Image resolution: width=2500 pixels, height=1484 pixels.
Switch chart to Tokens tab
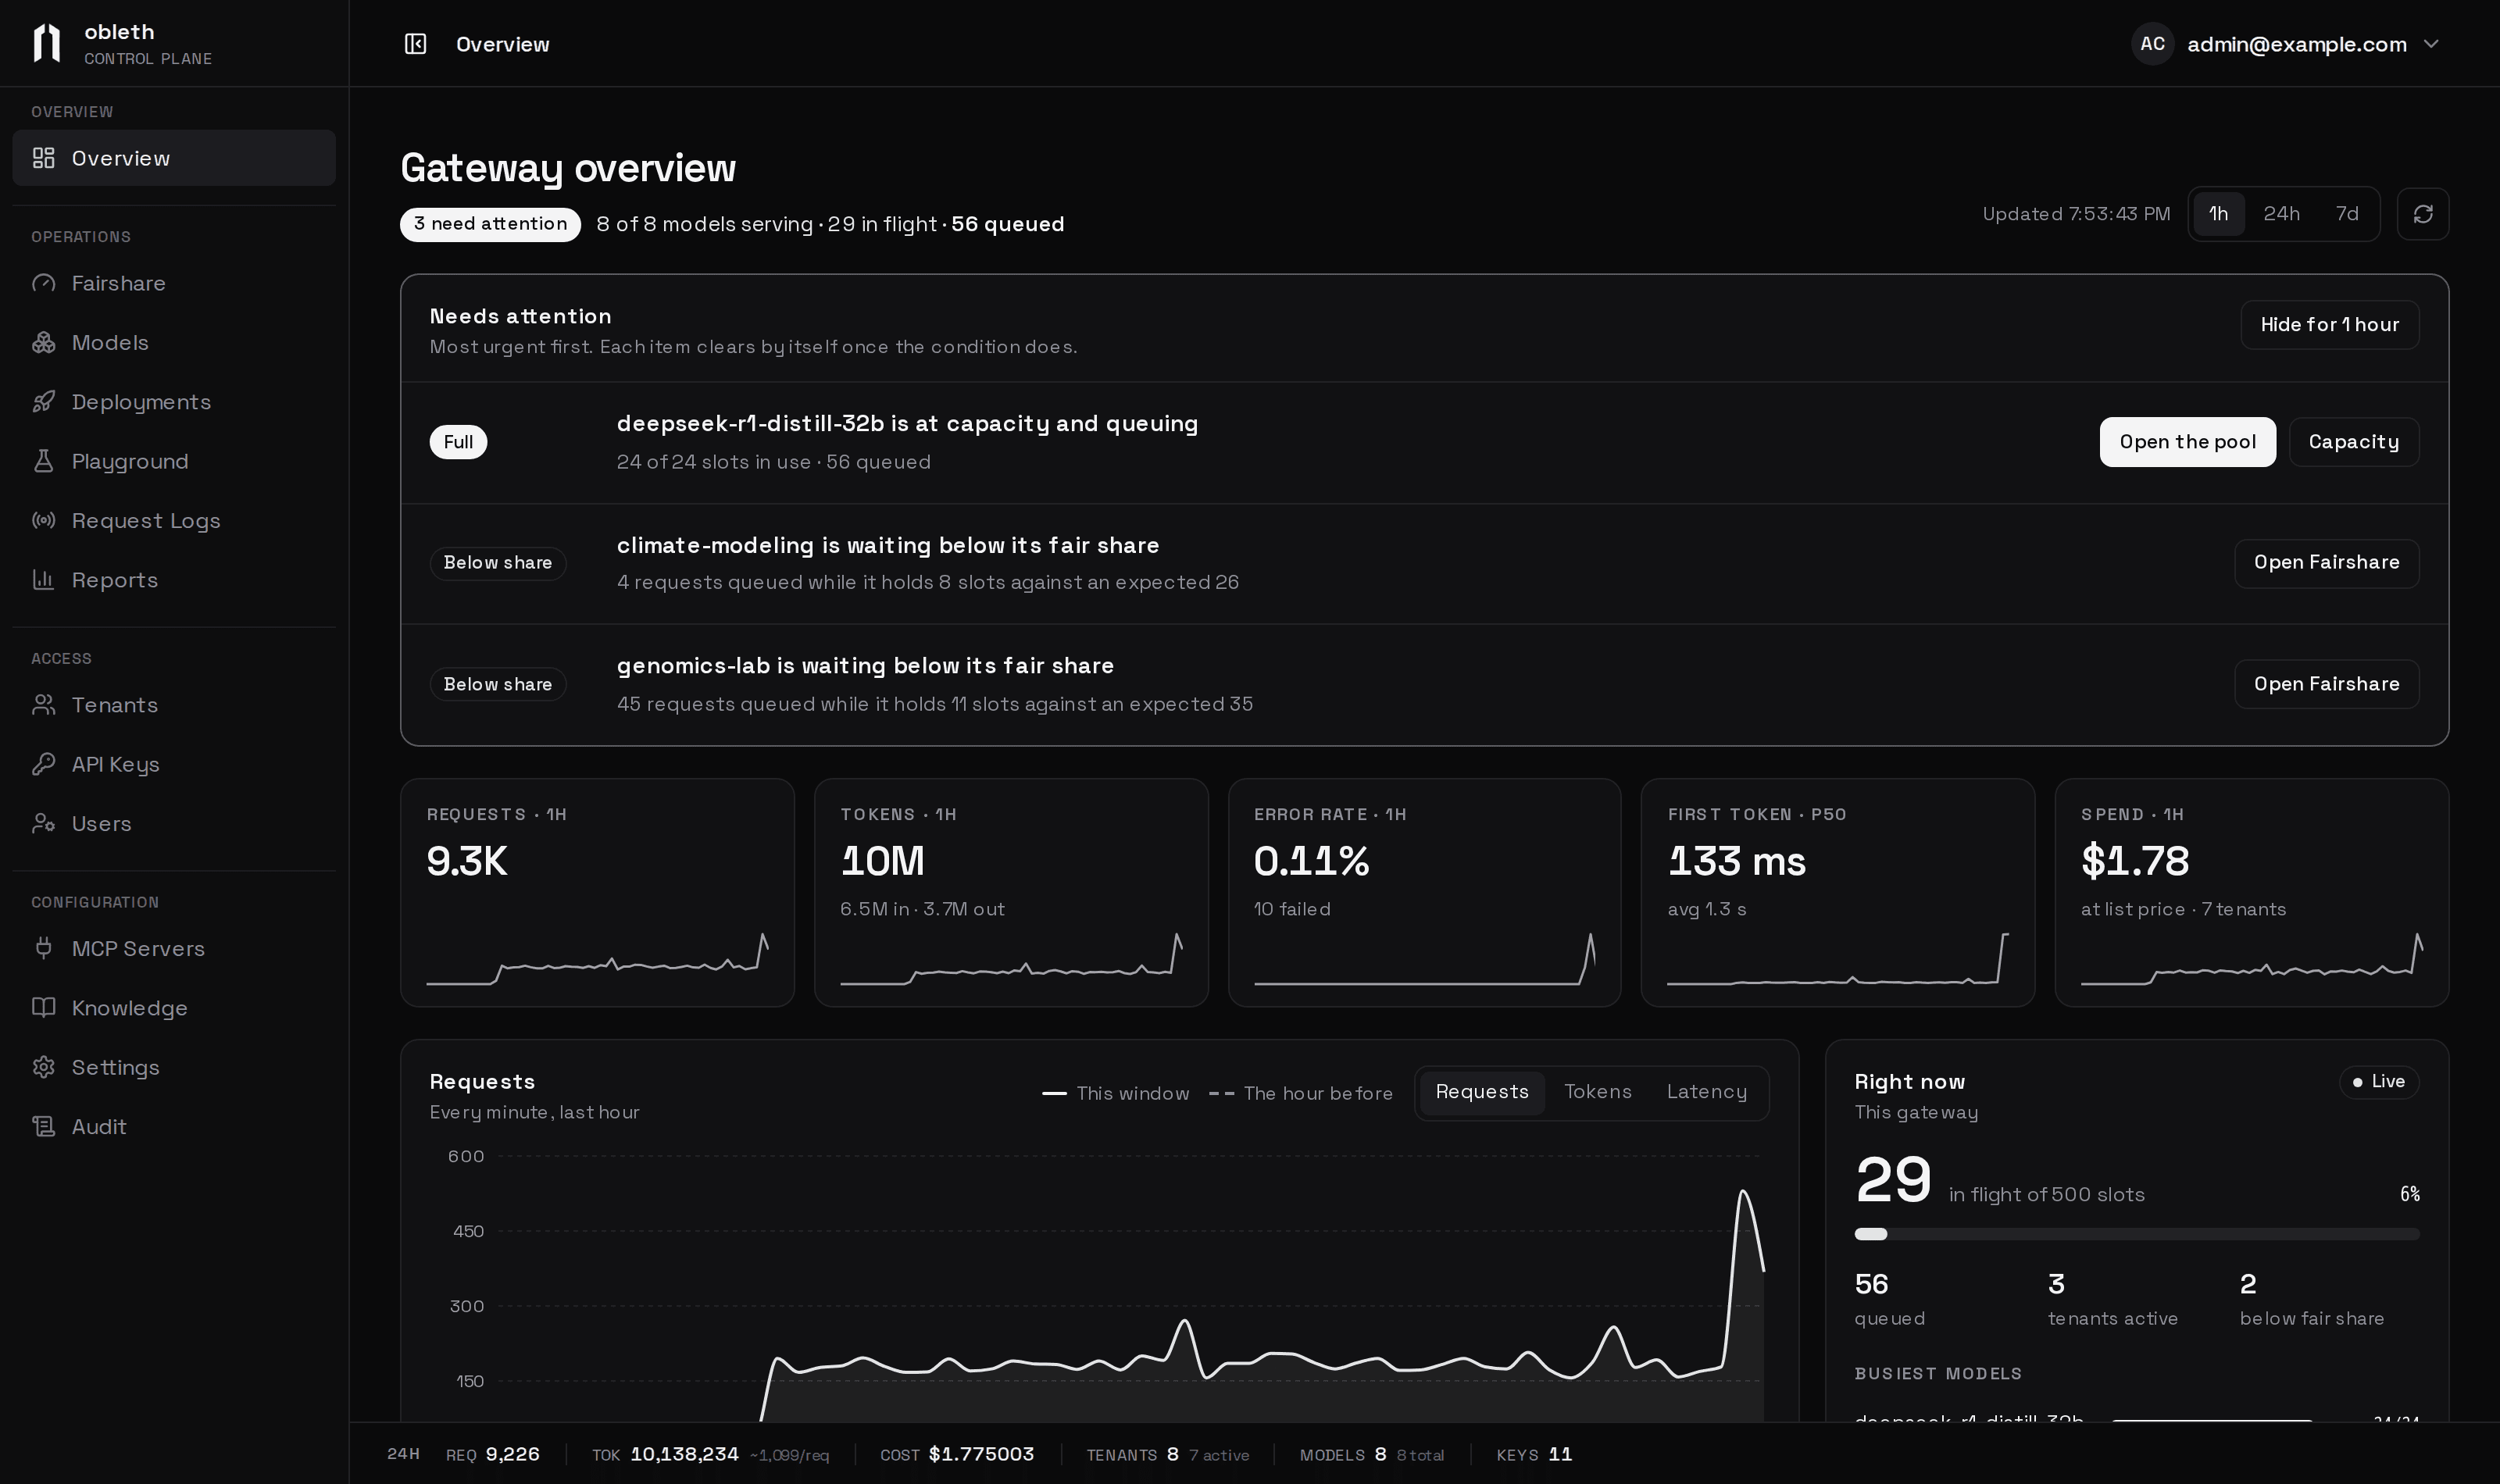tap(1597, 1092)
